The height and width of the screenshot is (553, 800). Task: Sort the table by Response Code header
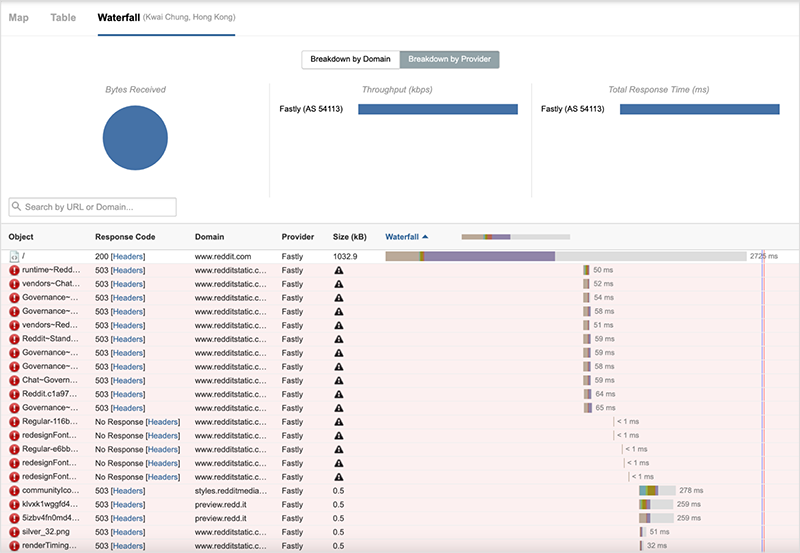coord(127,237)
